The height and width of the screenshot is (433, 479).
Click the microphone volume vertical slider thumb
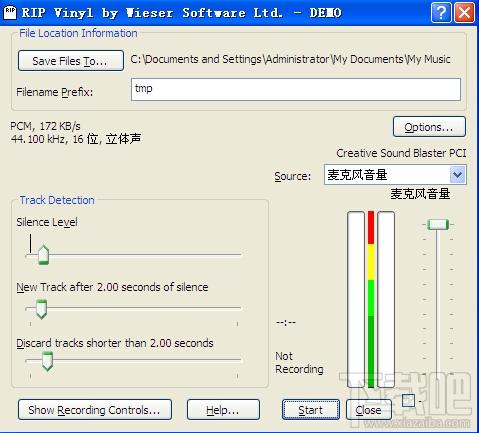[x=438, y=224]
